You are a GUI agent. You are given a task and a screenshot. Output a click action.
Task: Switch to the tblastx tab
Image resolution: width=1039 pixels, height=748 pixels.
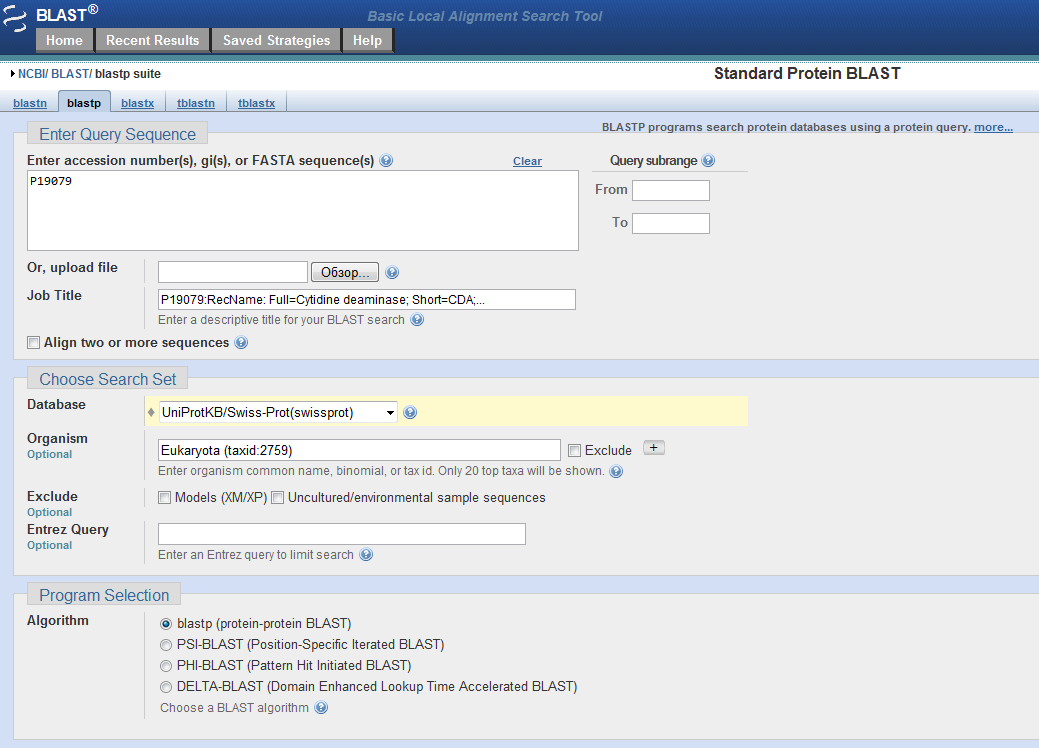[x=256, y=103]
